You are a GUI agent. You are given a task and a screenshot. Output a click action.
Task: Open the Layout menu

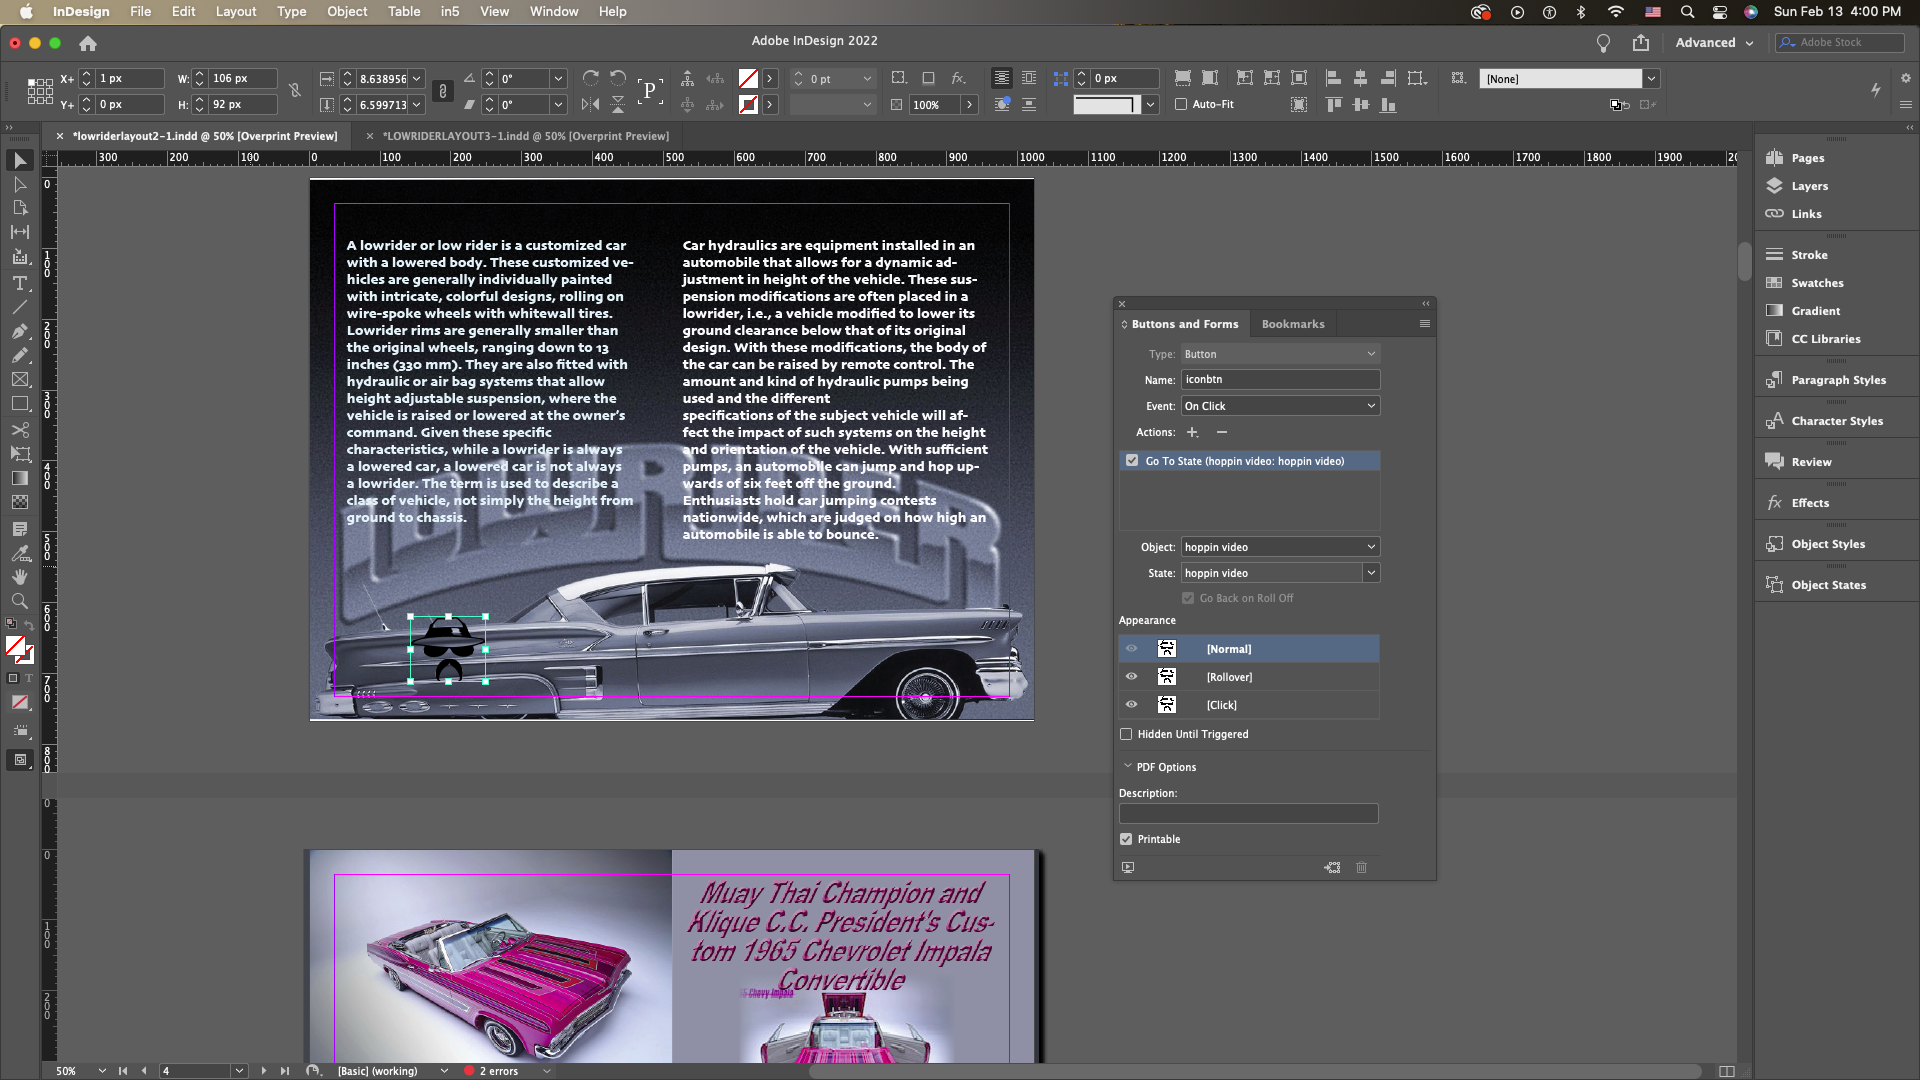click(x=236, y=12)
